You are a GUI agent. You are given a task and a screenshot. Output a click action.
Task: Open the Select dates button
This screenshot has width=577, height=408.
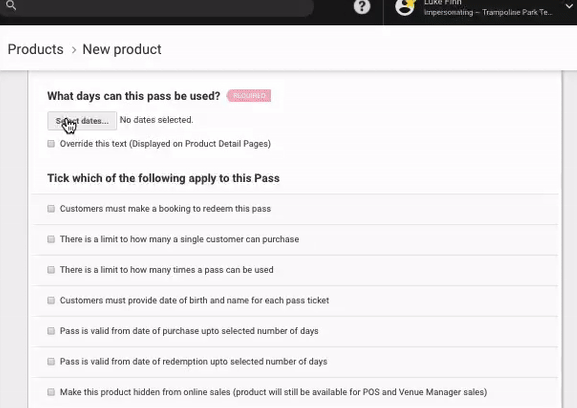pos(82,121)
